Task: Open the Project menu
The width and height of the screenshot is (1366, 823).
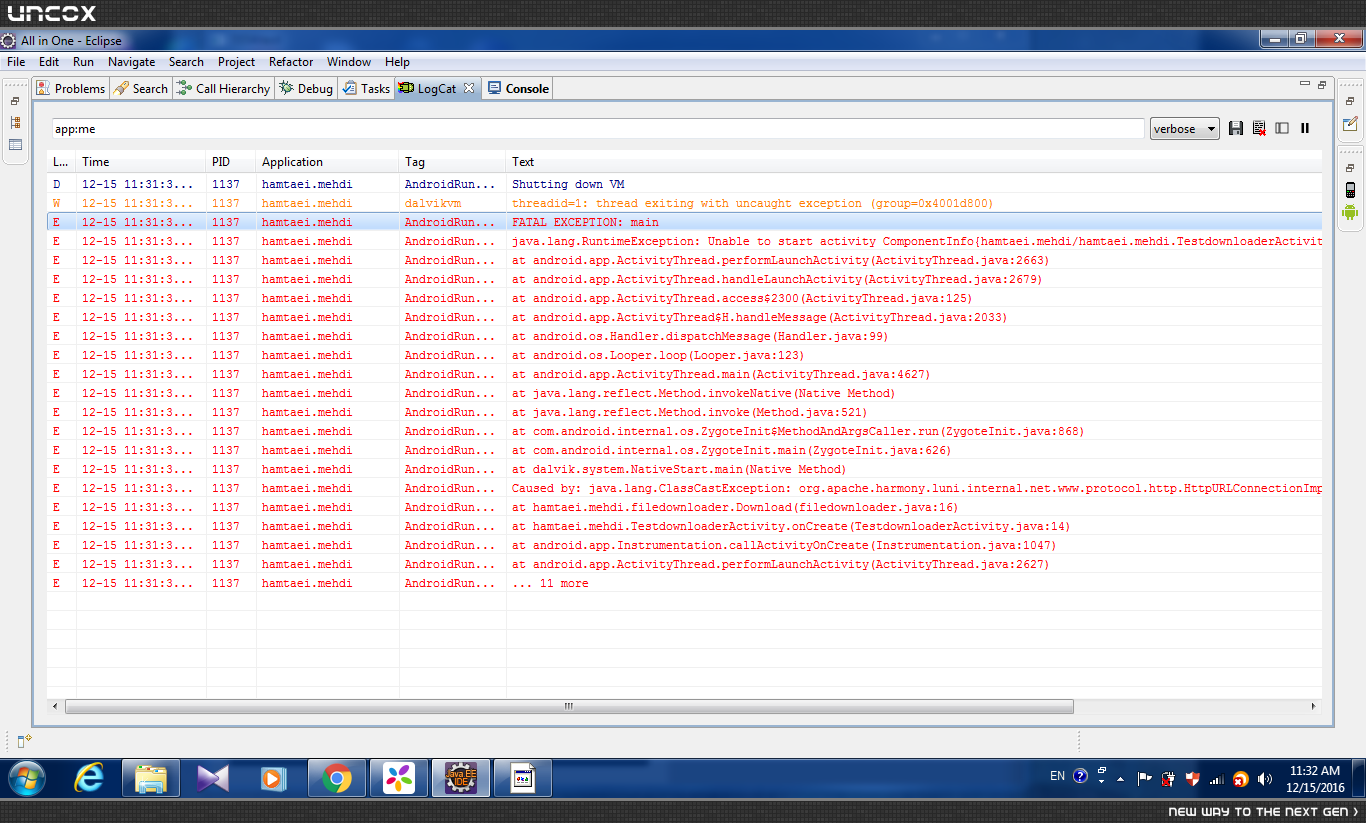Action: point(236,62)
